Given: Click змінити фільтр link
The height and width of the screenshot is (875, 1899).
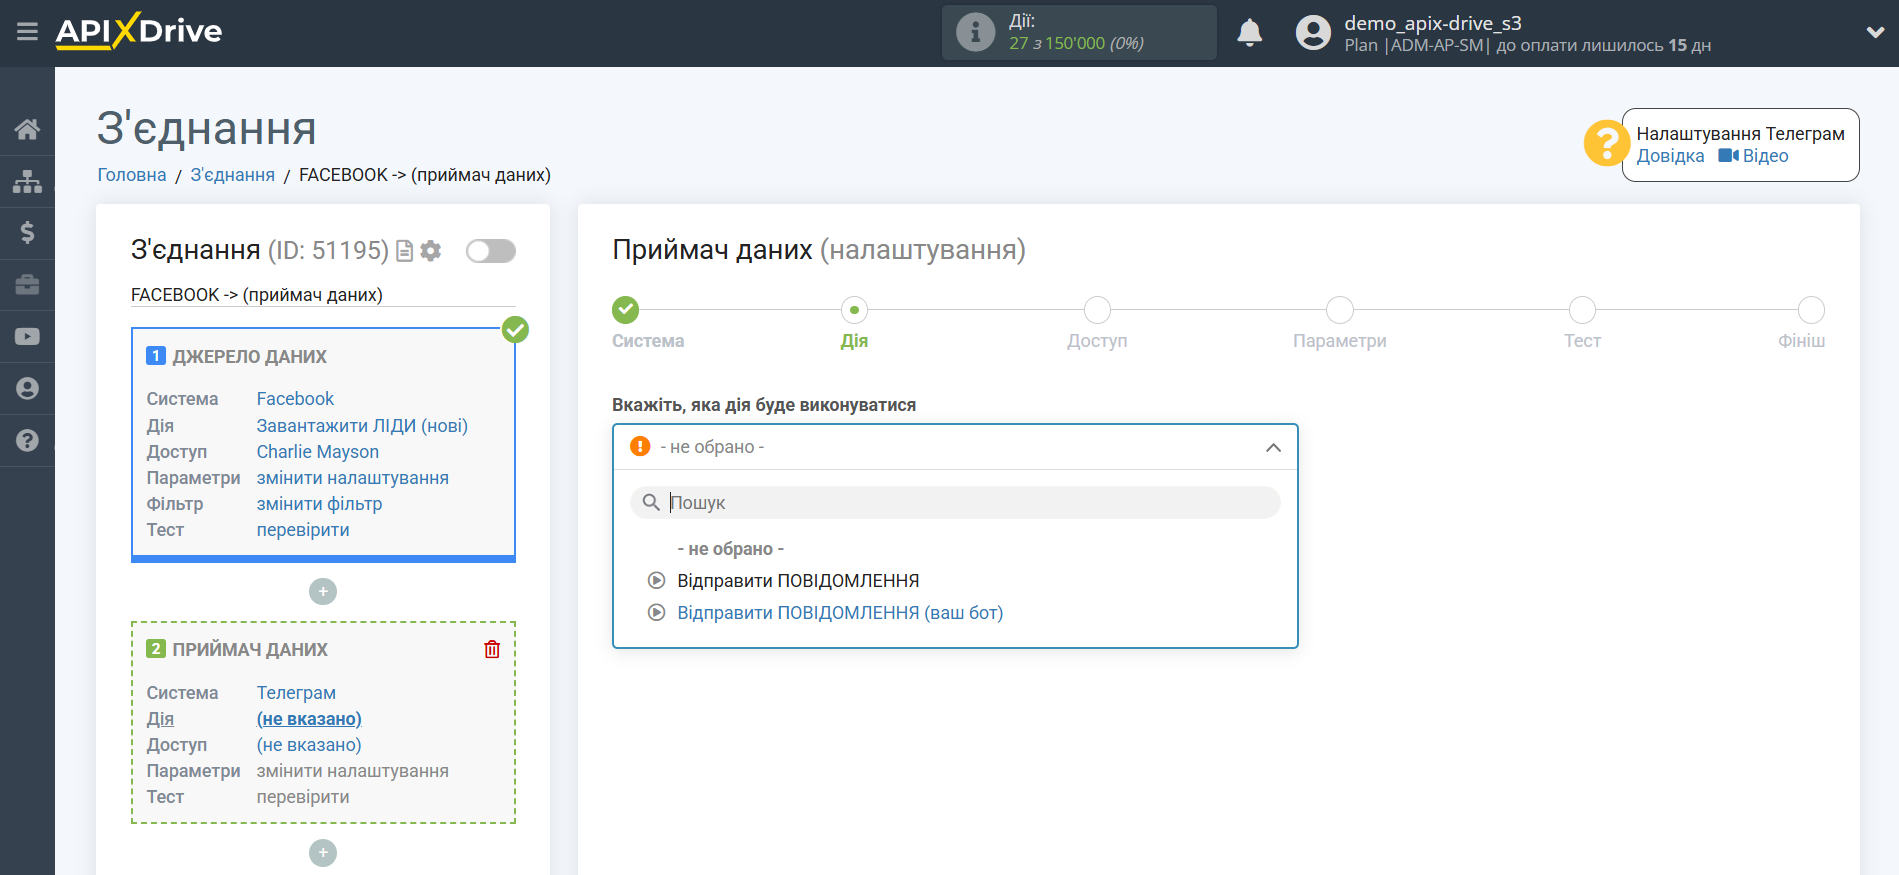Looking at the screenshot, I should click(320, 504).
